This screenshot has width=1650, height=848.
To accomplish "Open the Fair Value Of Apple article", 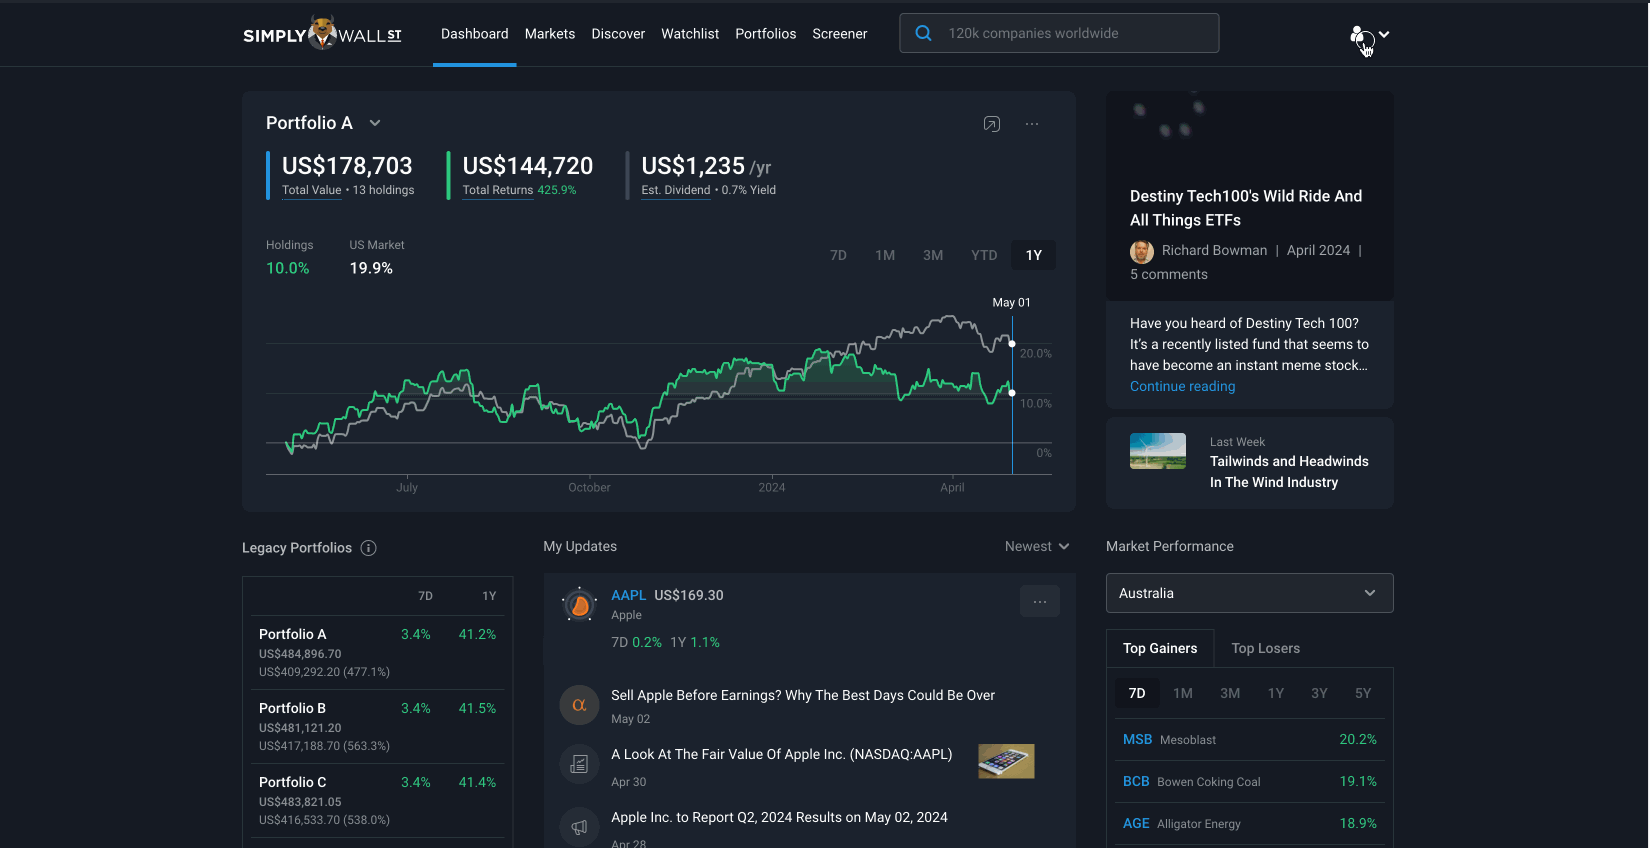I will (x=782, y=754).
